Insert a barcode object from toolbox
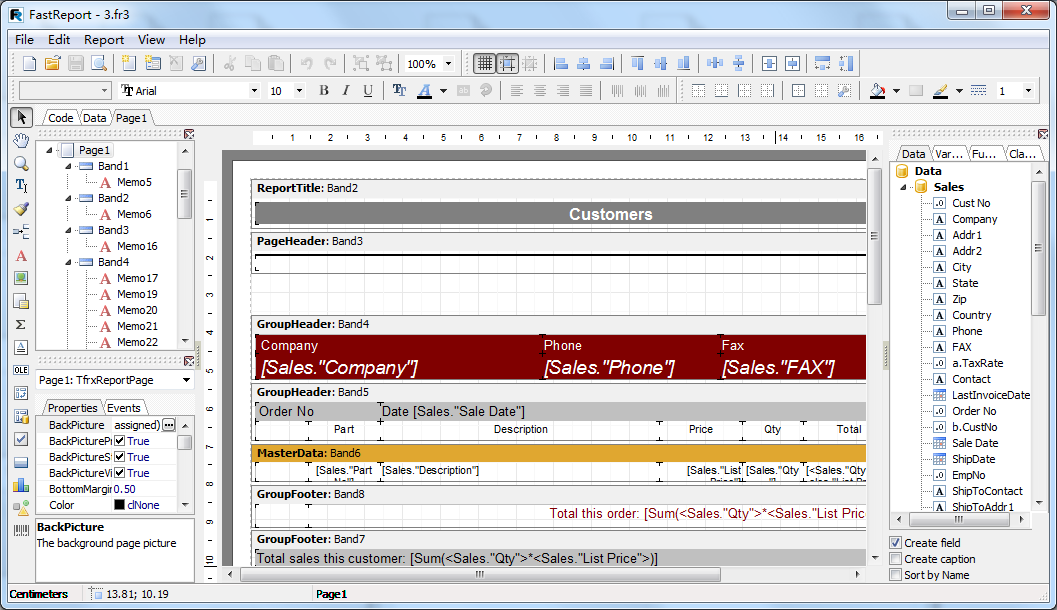The width and height of the screenshot is (1057, 610). click(x=21, y=530)
